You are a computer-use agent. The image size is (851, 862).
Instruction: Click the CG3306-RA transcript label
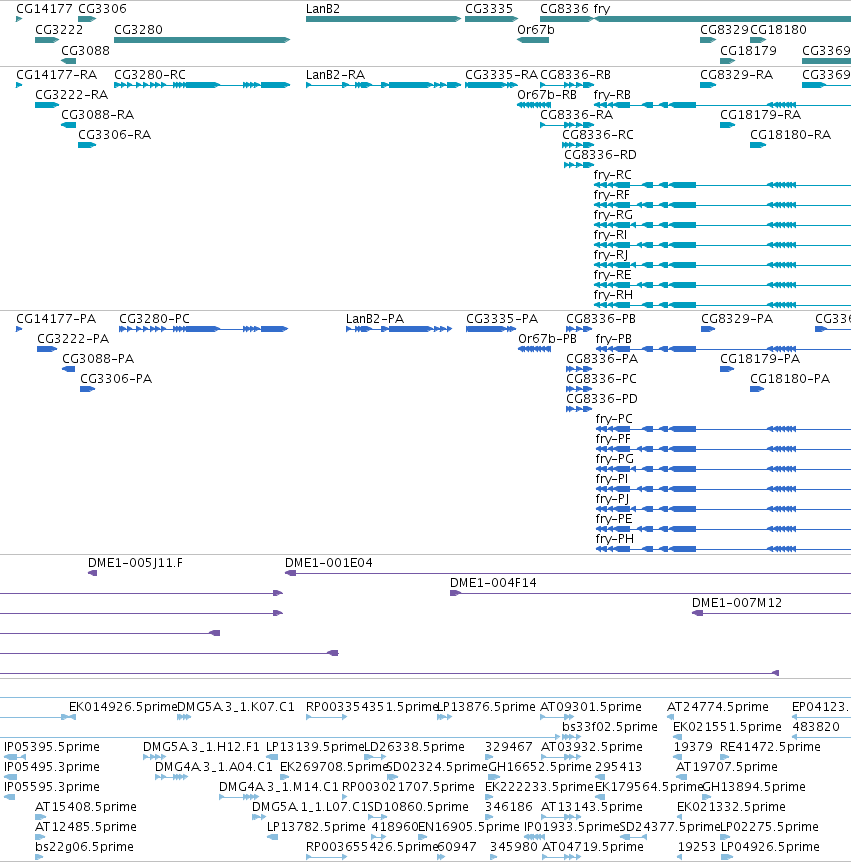tap(114, 135)
